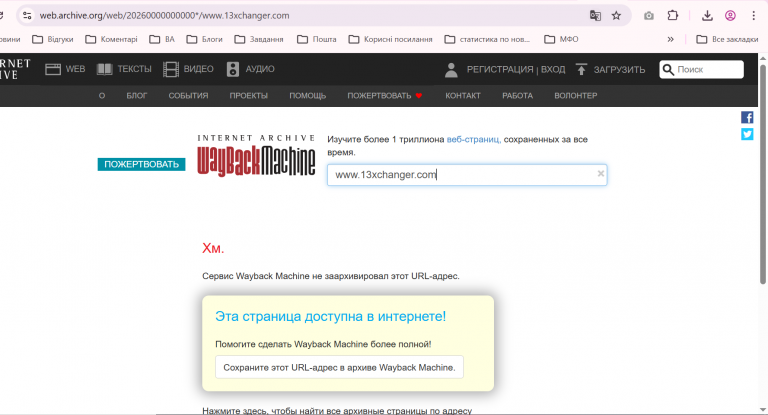Image resolution: width=768 pixels, height=415 pixels.
Task: Click the page vertical scrollbar
Action: click(x=763, y=174)
